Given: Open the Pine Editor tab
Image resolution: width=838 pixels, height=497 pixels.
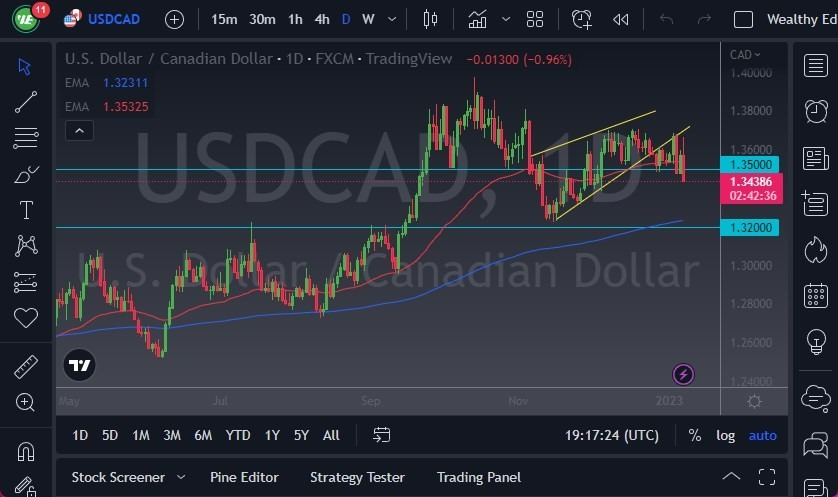Looking at the screenshot, I should point(244,477).
